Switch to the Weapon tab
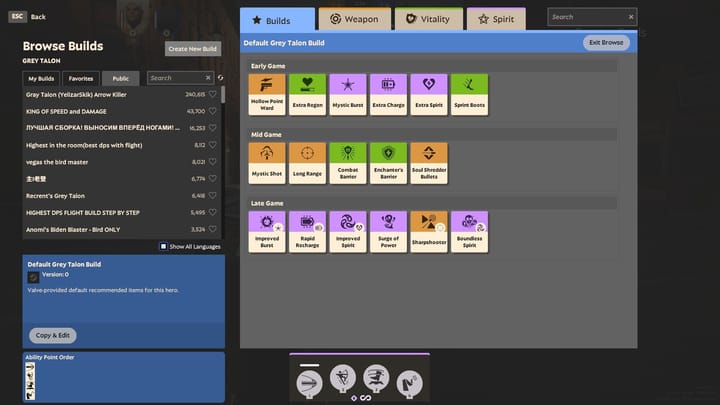 click(354, 19)
